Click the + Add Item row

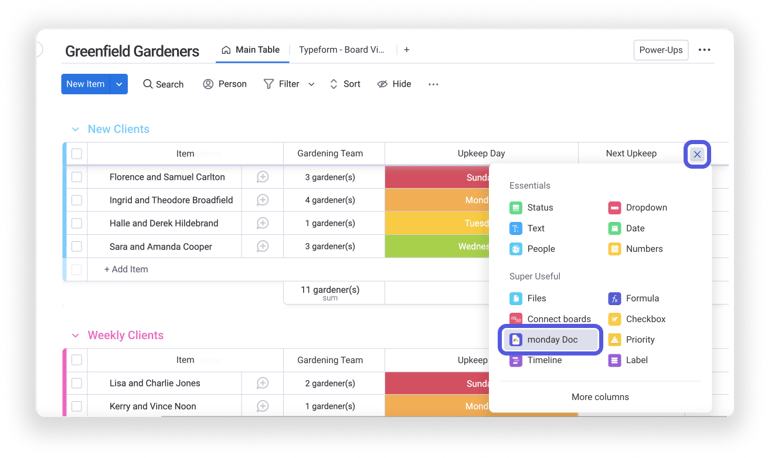126,269
